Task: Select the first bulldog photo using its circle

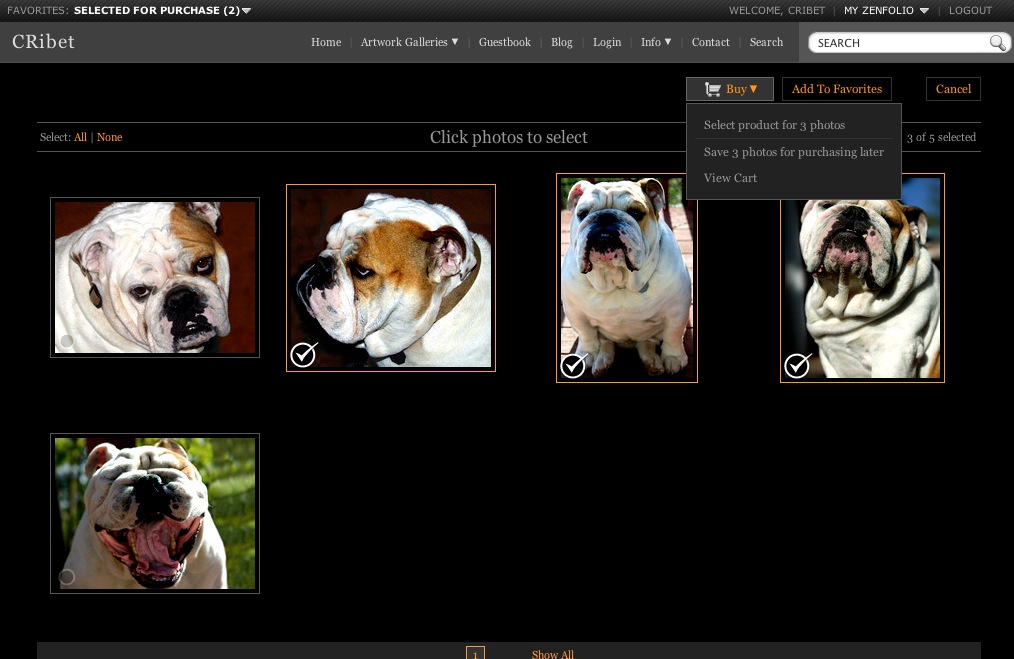Action: tap(67, 341)
